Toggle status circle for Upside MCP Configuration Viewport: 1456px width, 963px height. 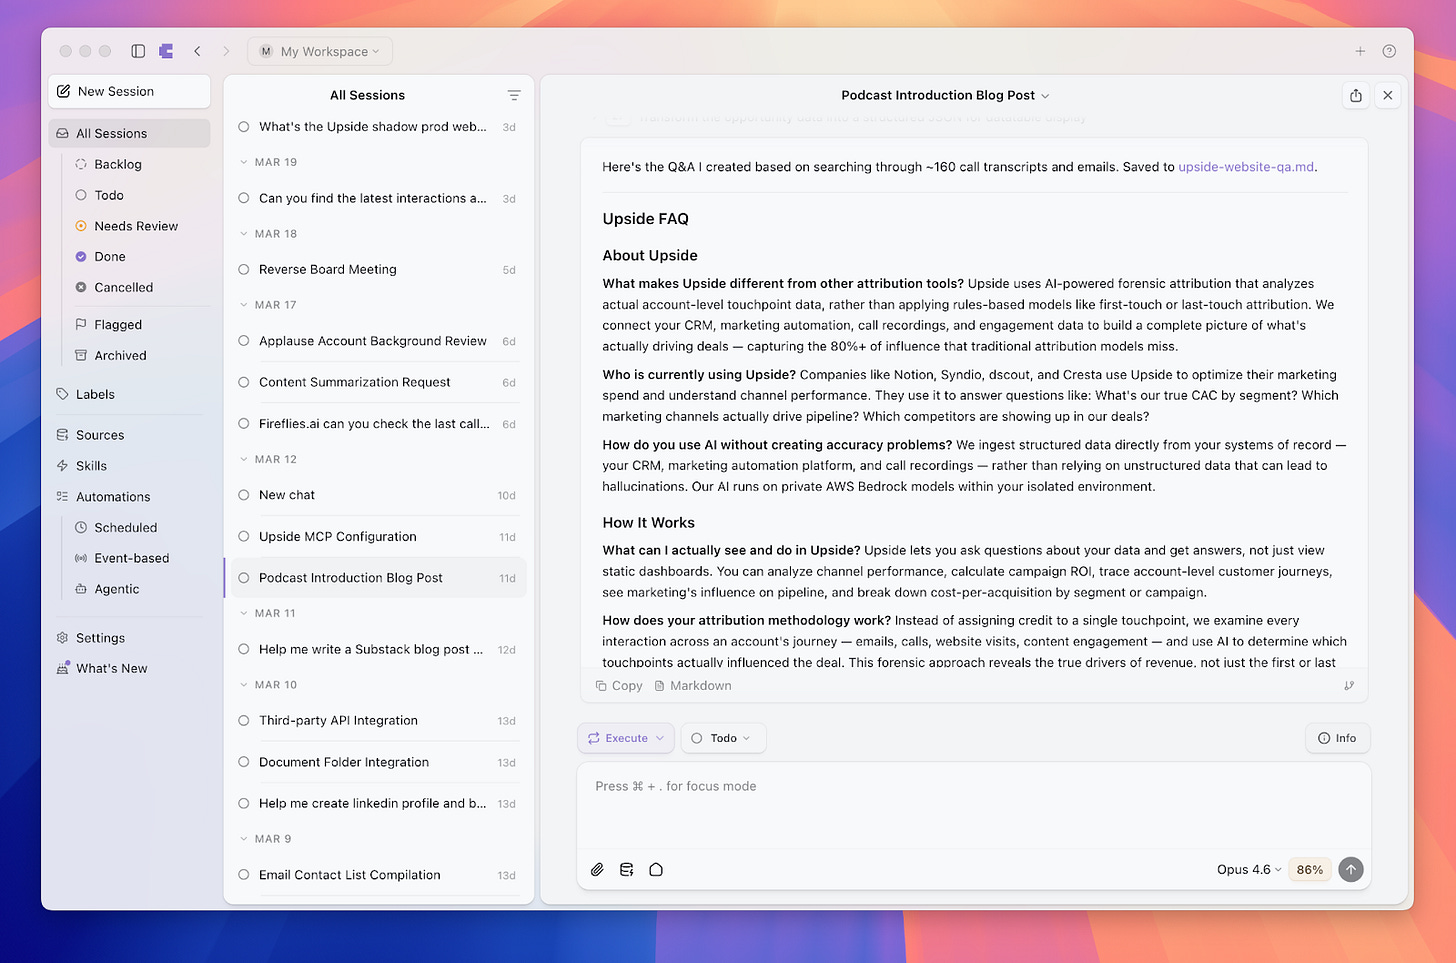[243, 536]
